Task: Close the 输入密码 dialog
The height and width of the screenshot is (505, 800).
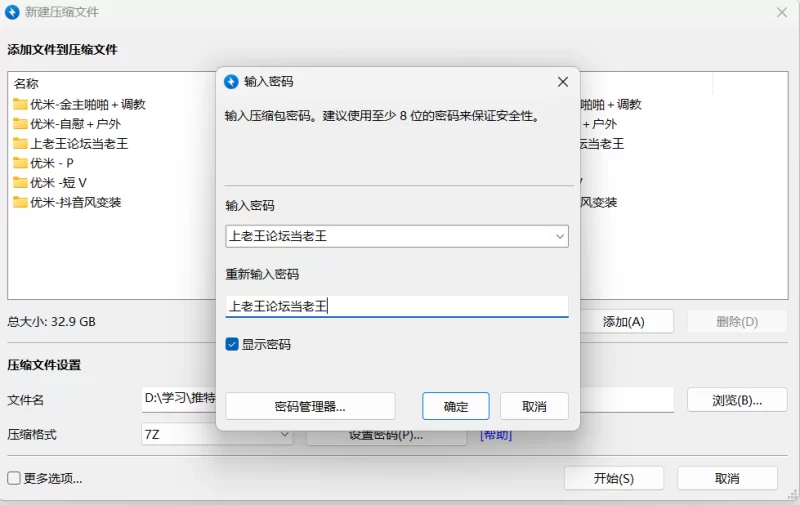Action: point(563,82)
